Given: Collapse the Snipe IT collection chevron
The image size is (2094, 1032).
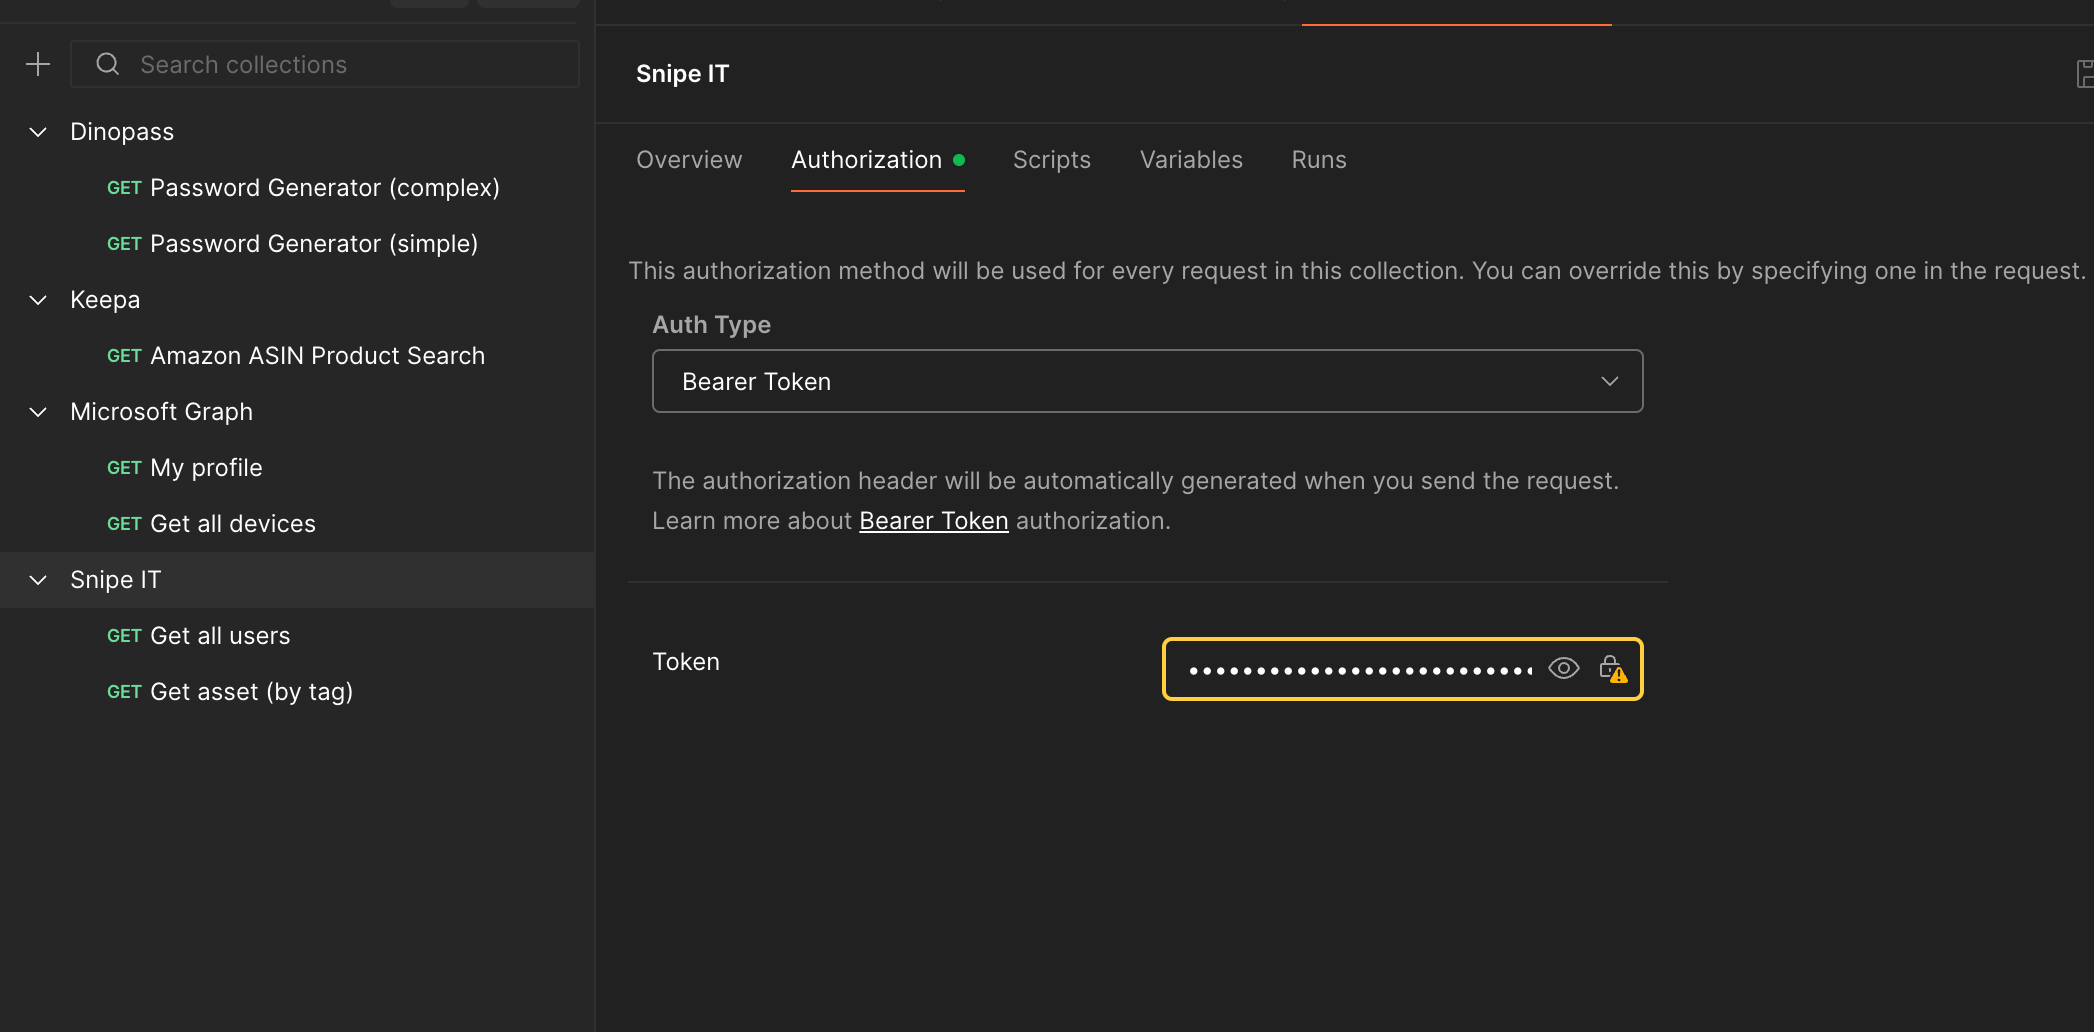Looking at the screenshot, I should pos(38,580).
